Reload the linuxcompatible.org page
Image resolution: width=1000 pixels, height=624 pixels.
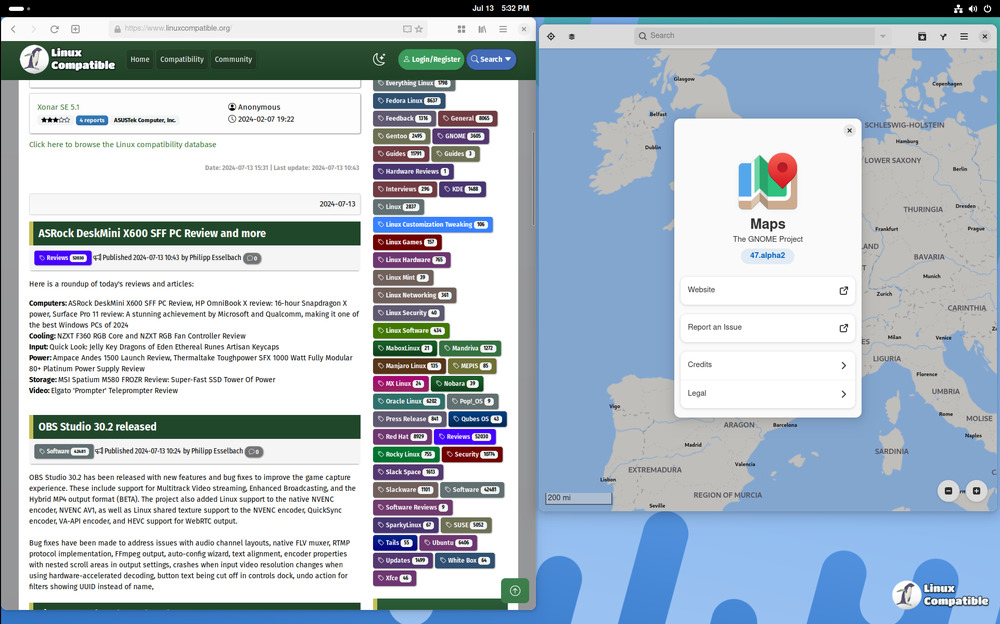click(x=54, y=29)
